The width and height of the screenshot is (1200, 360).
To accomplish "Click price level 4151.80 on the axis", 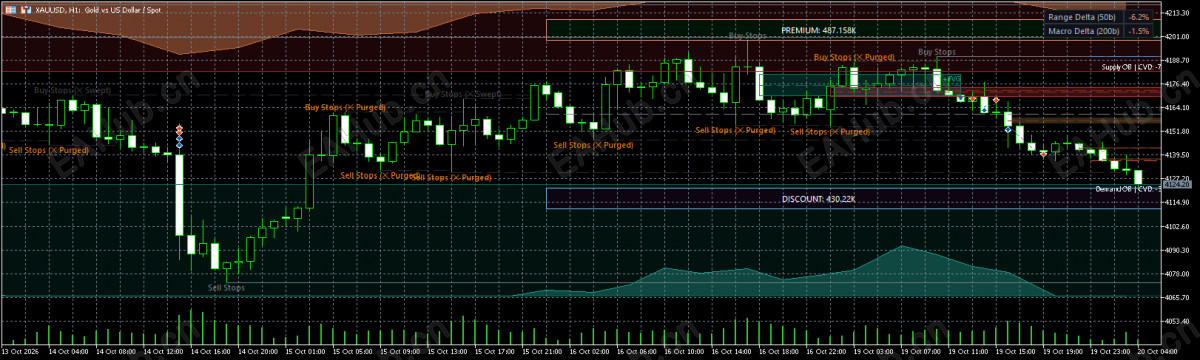I will click(x=1176, y=131).
